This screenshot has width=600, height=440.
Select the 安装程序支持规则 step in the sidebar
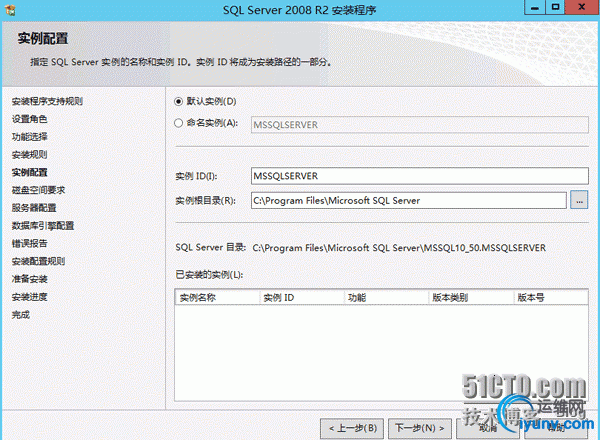coord(47,101)
